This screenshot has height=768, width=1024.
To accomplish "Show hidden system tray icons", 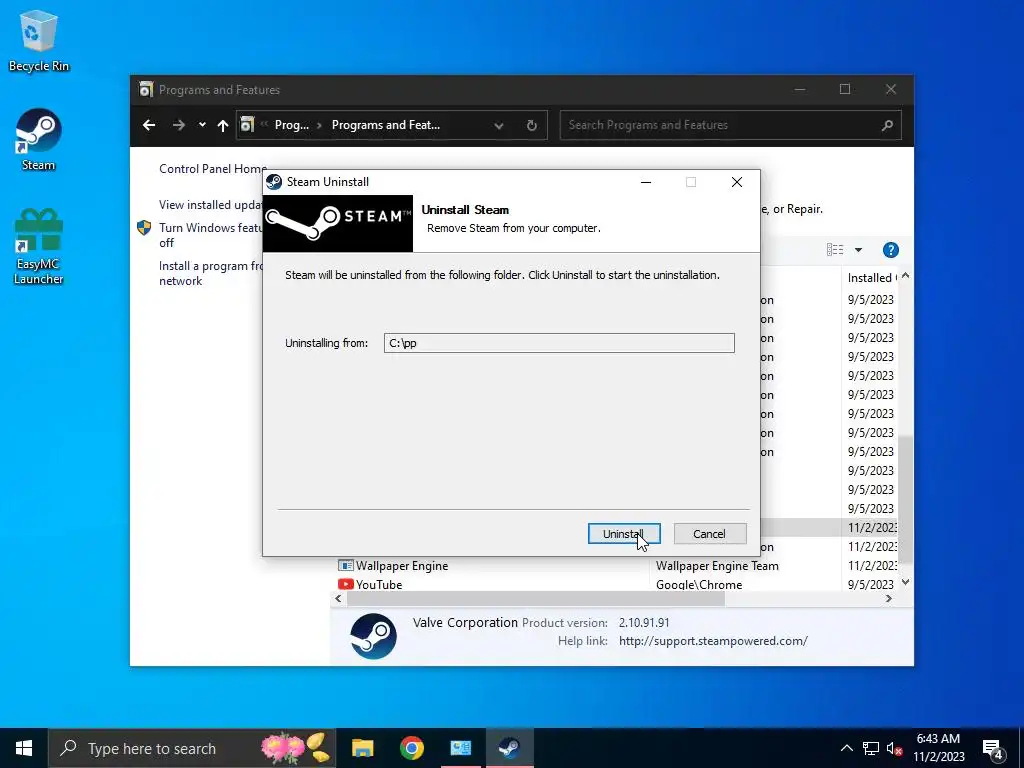I will [x=846, y=748].
